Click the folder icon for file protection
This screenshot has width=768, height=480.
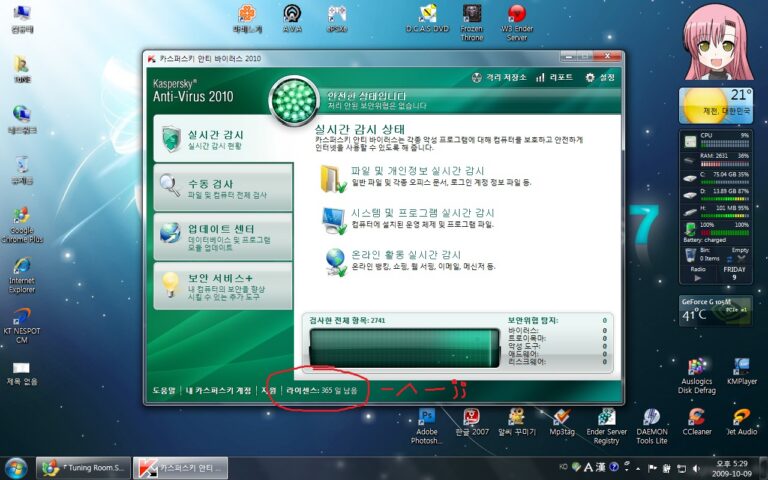click(x=333, y=179)
